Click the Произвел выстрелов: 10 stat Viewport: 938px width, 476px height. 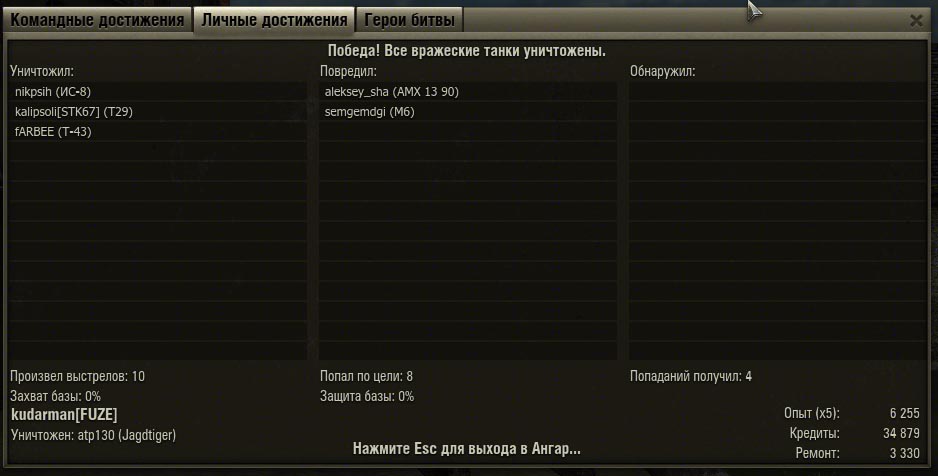[77, 376]
